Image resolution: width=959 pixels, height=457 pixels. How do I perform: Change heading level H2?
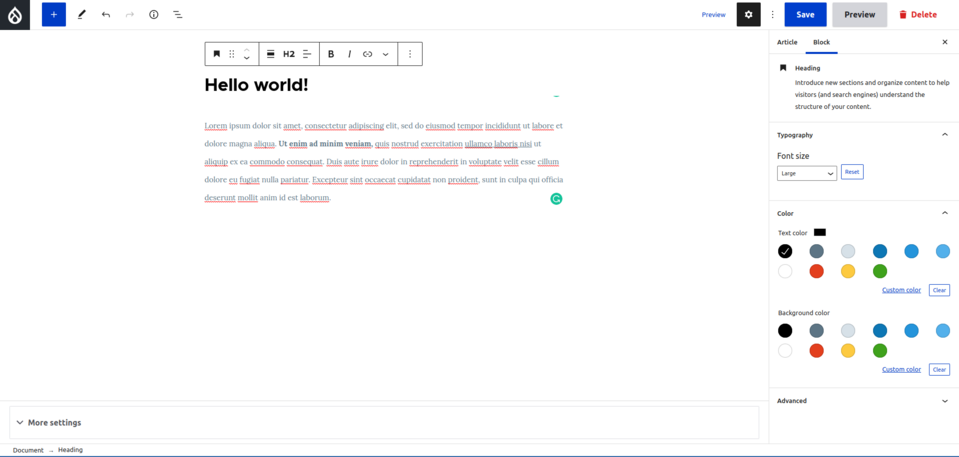point(289,54)
